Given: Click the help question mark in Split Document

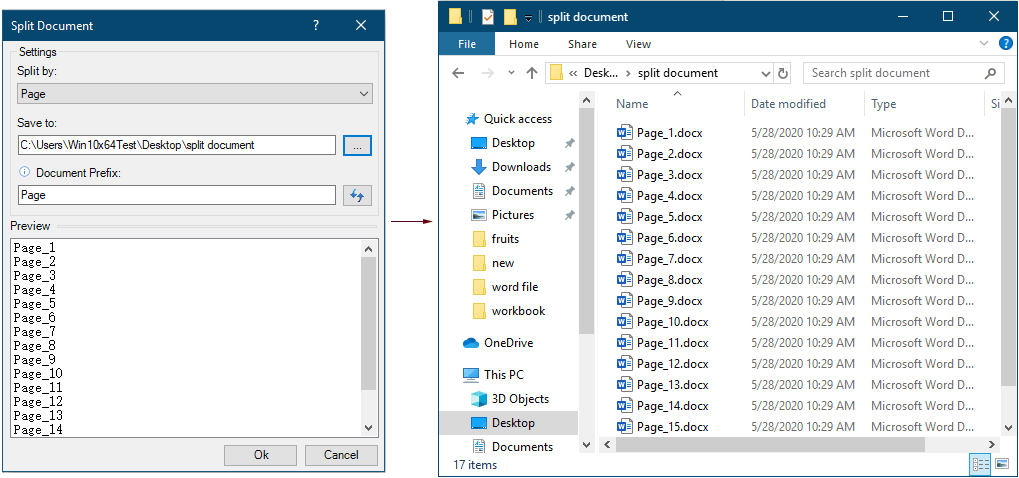Looking at the screenshot, I should (x=316, y=25).
